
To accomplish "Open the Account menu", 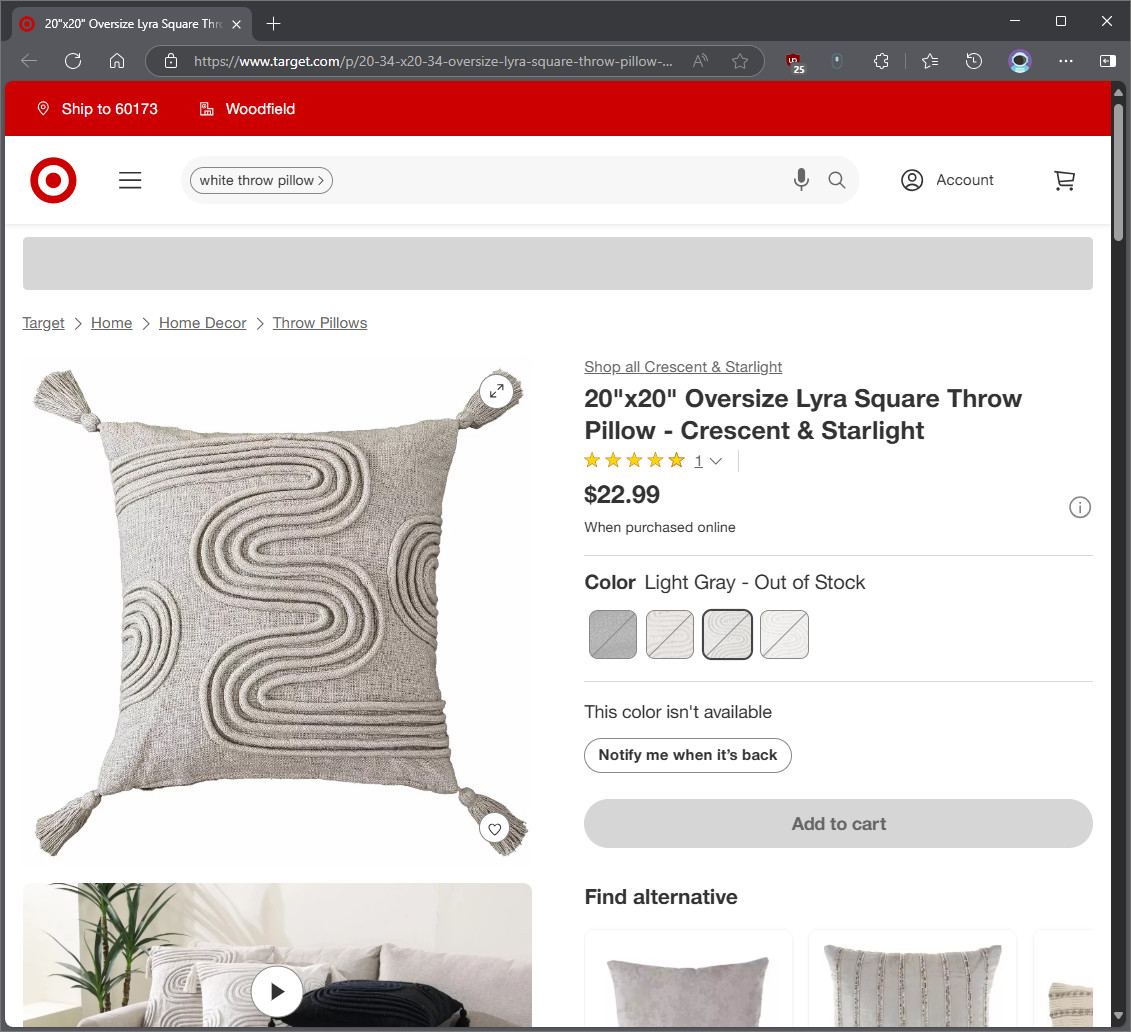I will point(947,180).
